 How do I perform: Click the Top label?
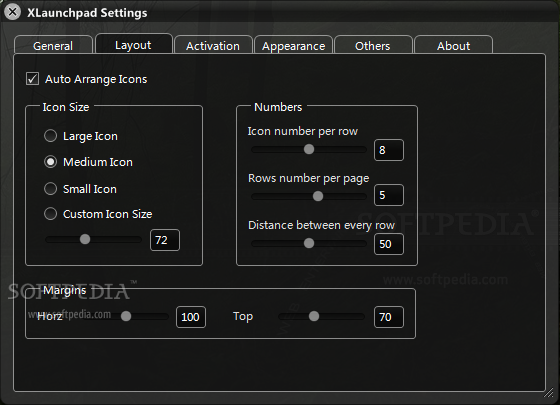243,316
